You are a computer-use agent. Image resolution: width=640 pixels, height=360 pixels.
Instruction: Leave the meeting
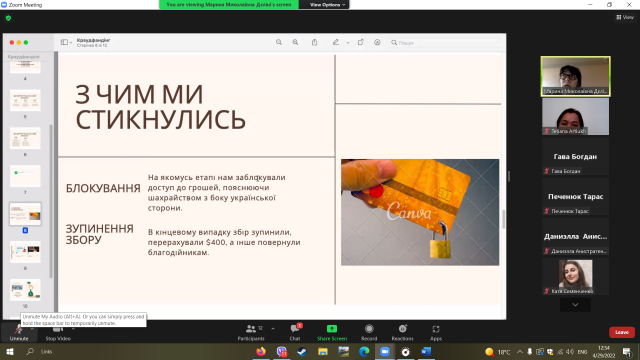tap(622, 332)
